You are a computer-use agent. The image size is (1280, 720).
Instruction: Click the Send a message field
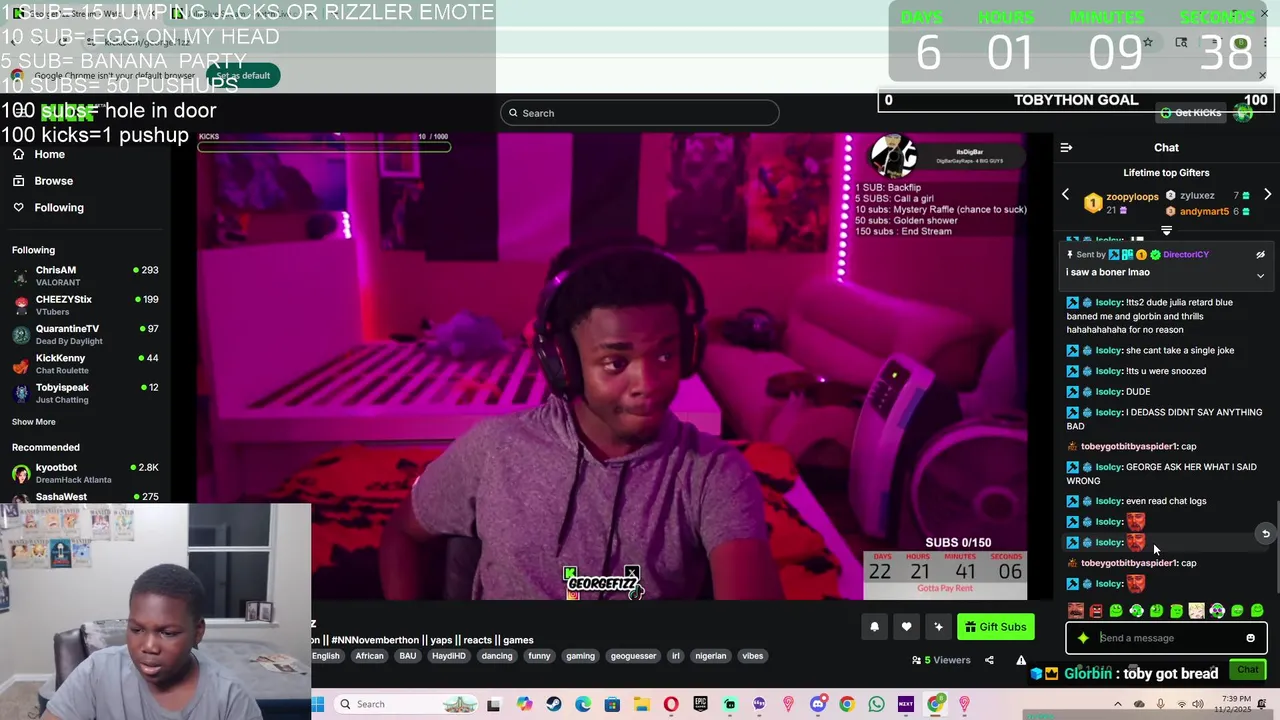coord(1168,638)
